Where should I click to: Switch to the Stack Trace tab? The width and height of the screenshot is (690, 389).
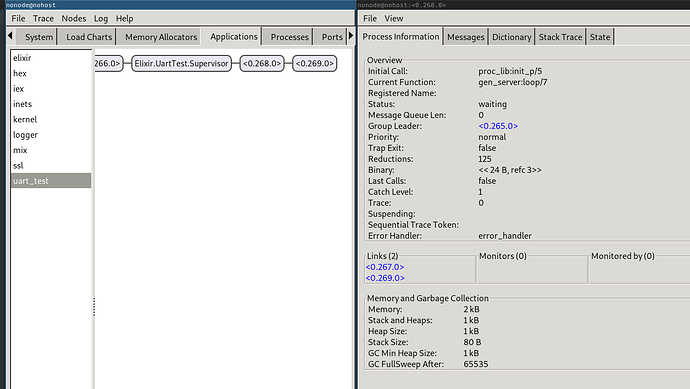tap(560, 37)
